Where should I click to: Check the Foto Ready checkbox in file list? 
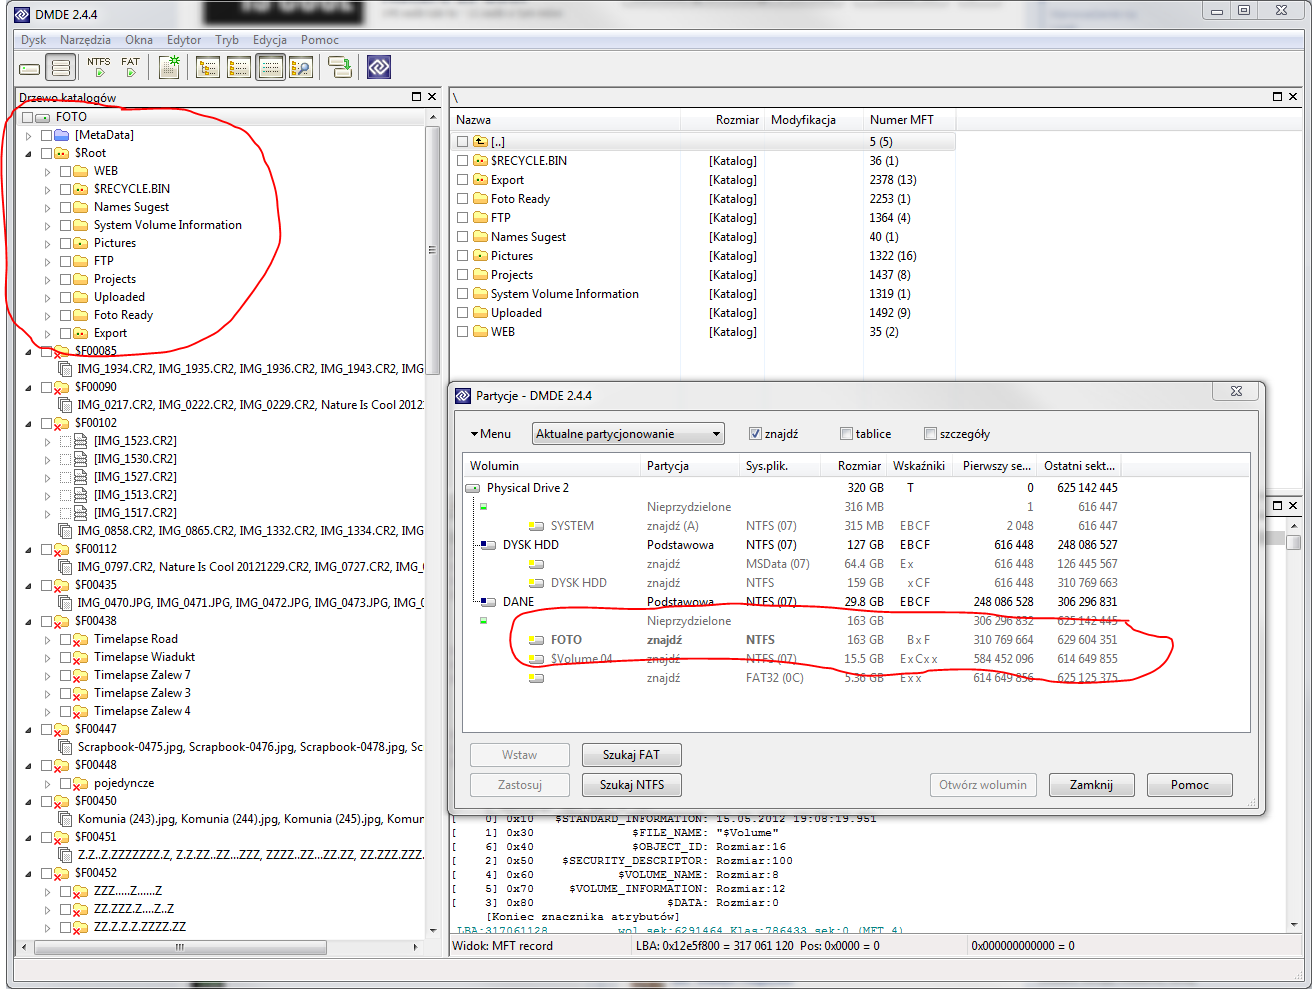462,199
